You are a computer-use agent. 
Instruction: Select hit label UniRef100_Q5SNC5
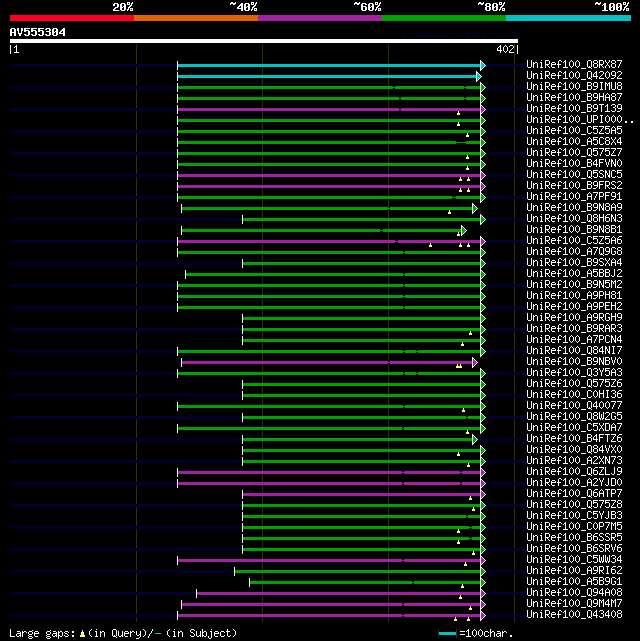pyautogui.click(x=574, y=175)
